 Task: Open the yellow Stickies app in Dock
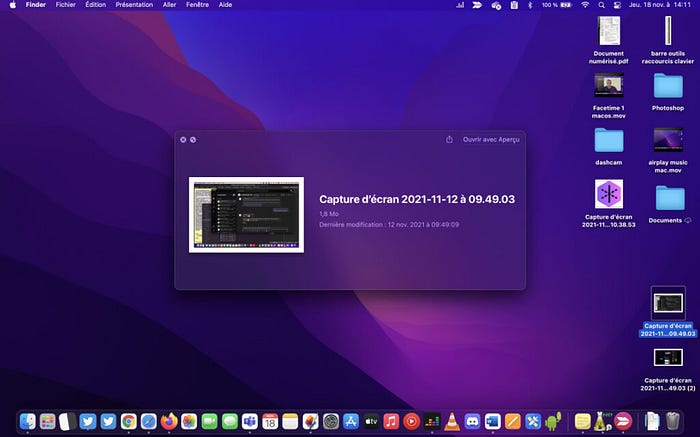point(583,421)
